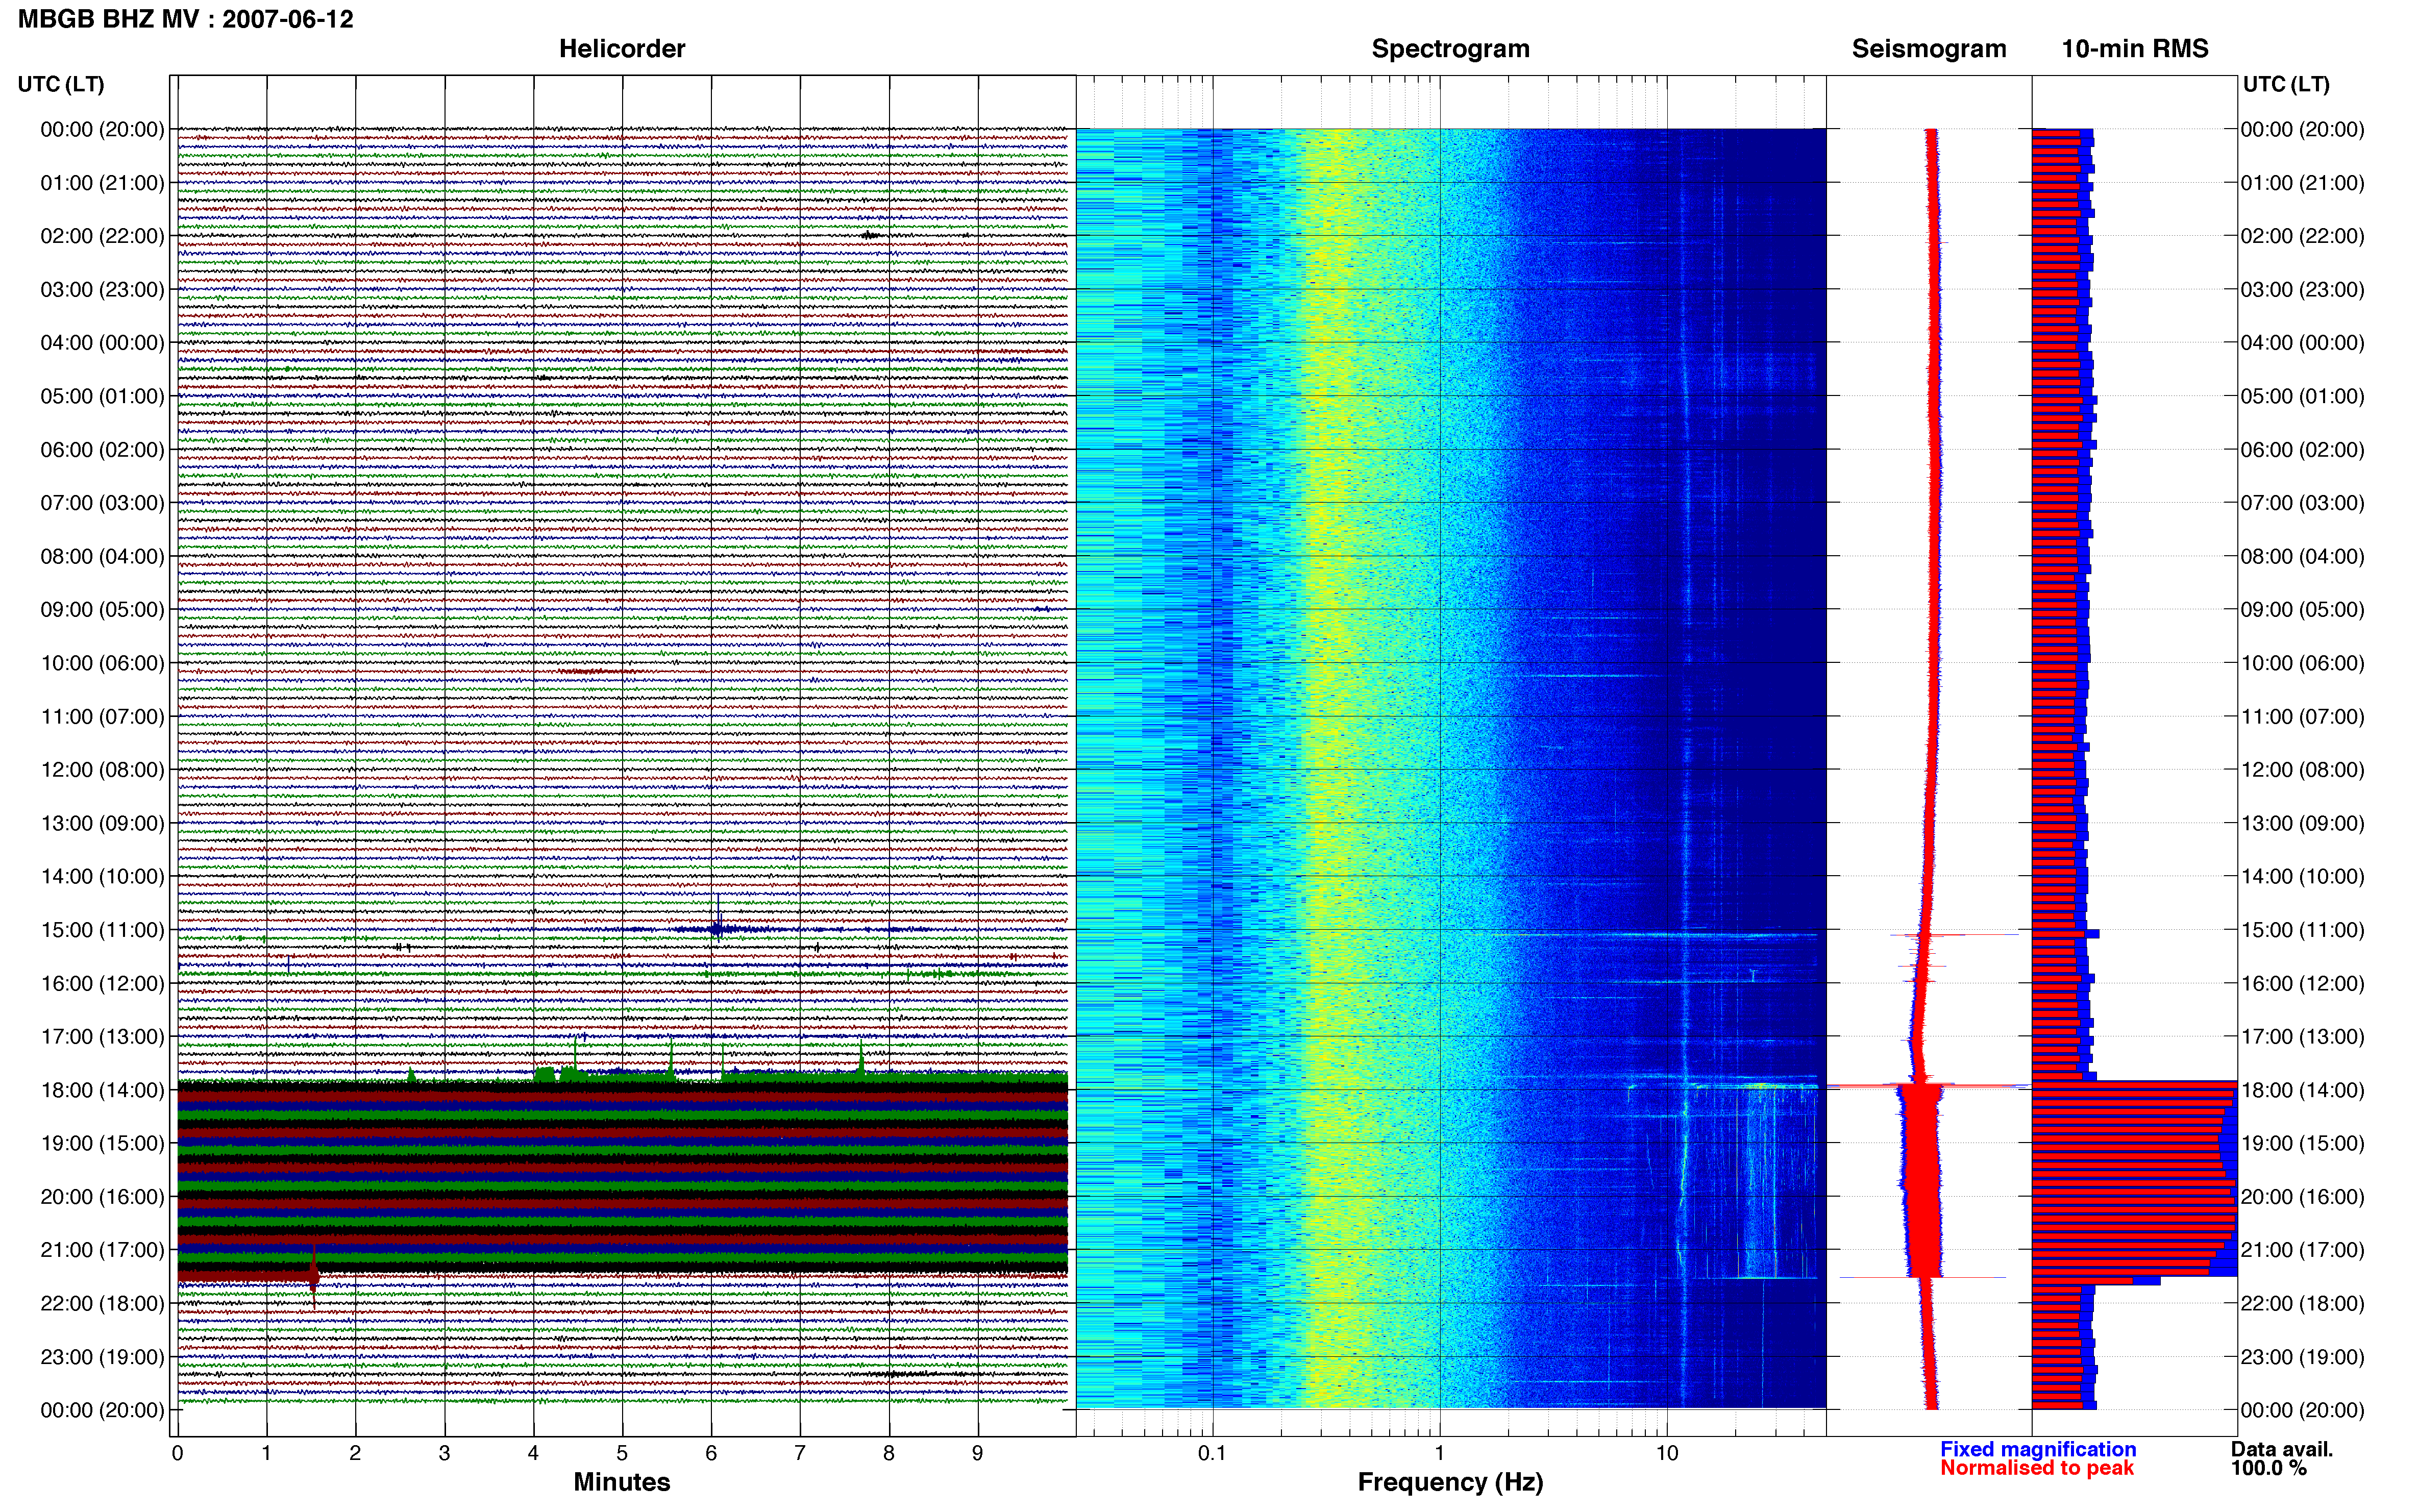Viewport: 2419px width, 1512px height.
Task: Click the right '04:00 (00:00)' time label
Action: [2302, 343]
